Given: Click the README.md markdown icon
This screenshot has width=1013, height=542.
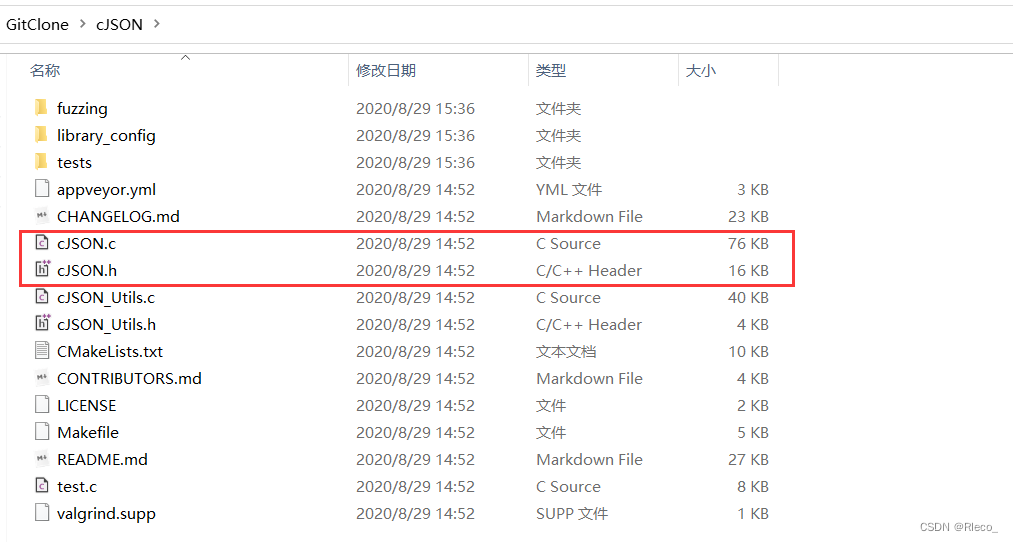Looking at the screenshot, I should pyautogui.click(x=42, y=459).
